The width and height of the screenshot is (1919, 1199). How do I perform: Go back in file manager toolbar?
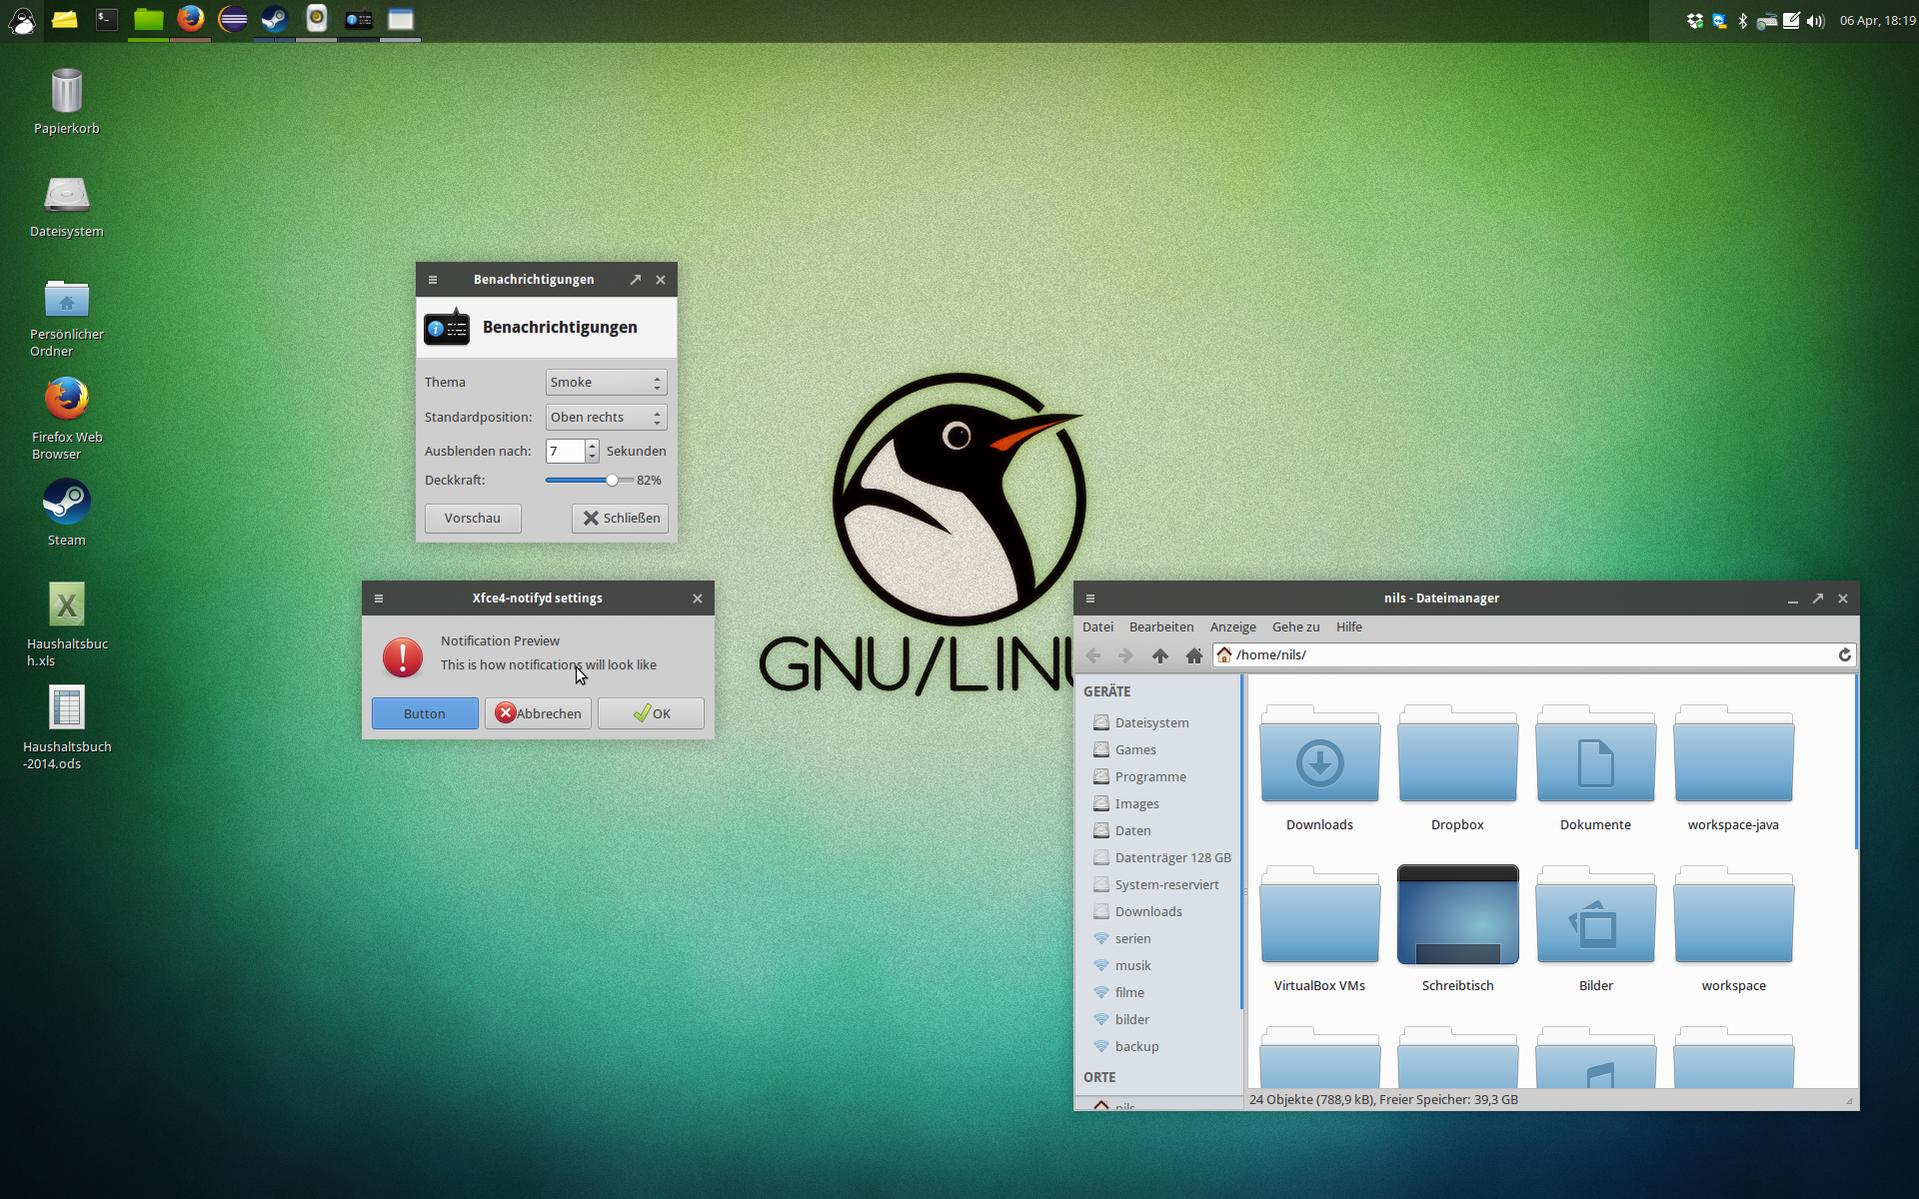pyautogui.click(x=1093, y=655)
